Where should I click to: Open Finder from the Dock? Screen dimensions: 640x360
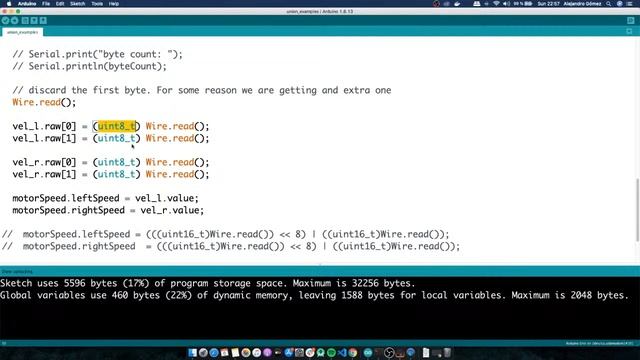coord(192,353)
